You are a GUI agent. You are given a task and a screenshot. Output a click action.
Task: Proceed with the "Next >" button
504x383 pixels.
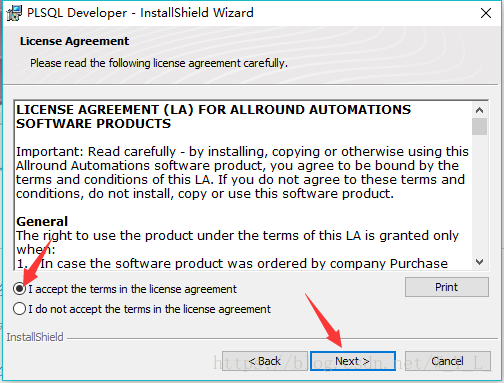click(x=353, y=361)
